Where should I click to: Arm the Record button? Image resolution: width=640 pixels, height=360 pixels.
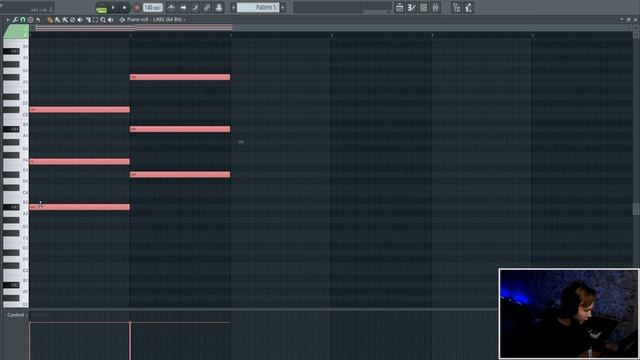coord(137,7)
